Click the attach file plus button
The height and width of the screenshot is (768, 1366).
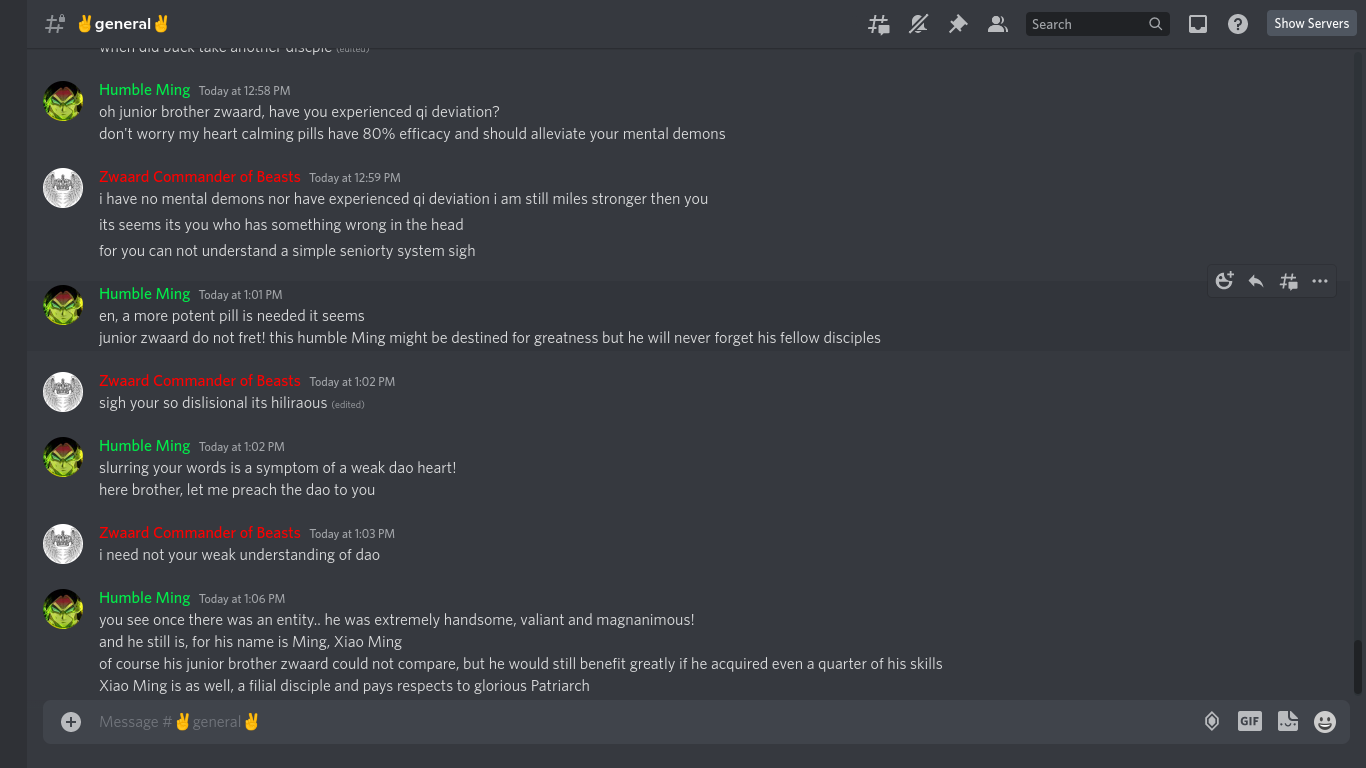(x=71, y=721)
